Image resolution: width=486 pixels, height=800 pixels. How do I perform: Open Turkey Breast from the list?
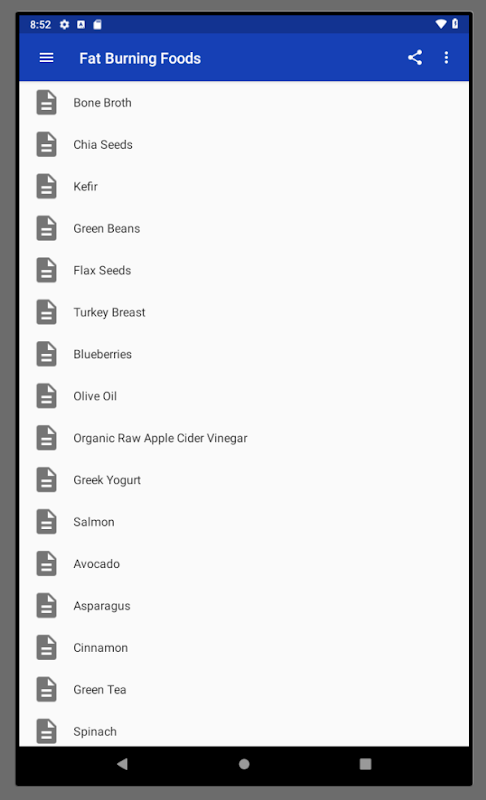coord(244,312)
